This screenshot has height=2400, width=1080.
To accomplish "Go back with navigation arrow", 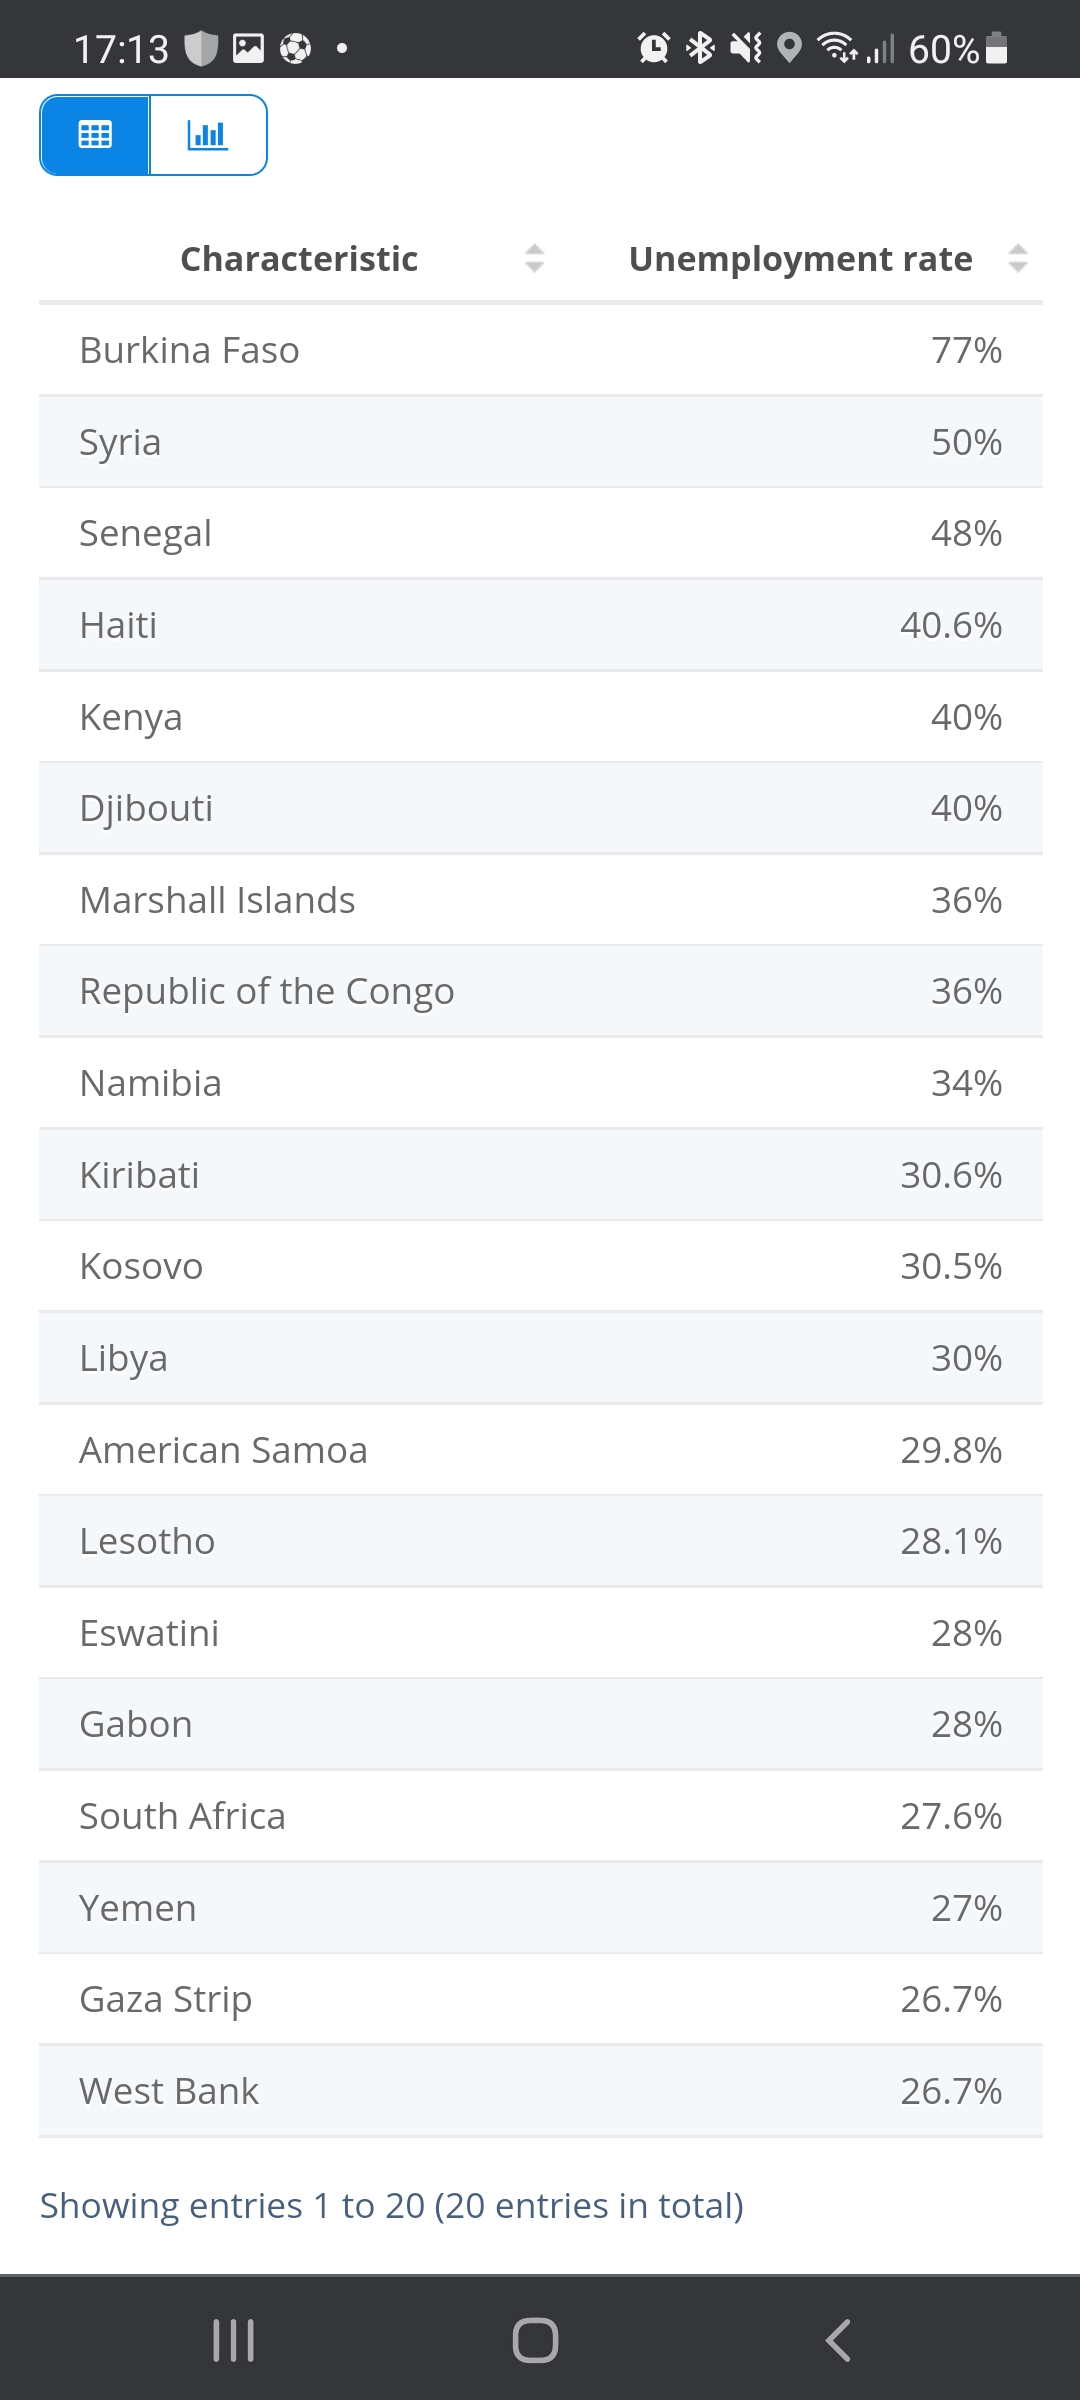I will tap(838, 2340).
